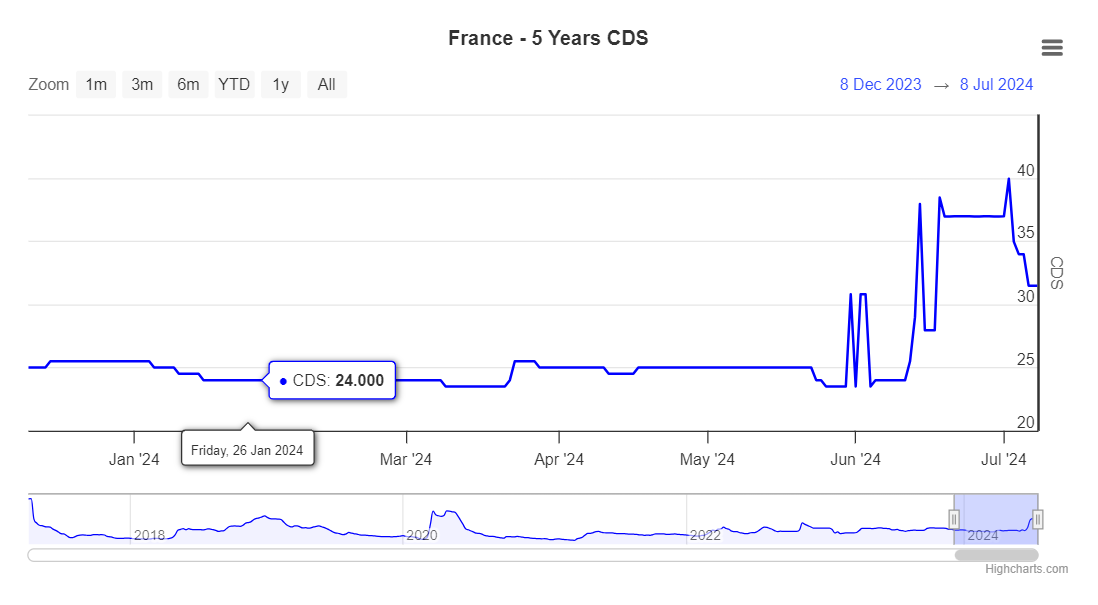Viewport: 1098px width, 605px height.
Task: Click the 2020 area in navigator
Action: pos(421,535)
